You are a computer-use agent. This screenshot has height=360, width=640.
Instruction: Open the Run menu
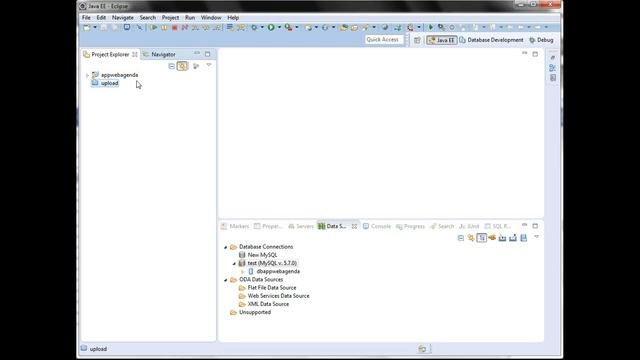click(190, 18)
